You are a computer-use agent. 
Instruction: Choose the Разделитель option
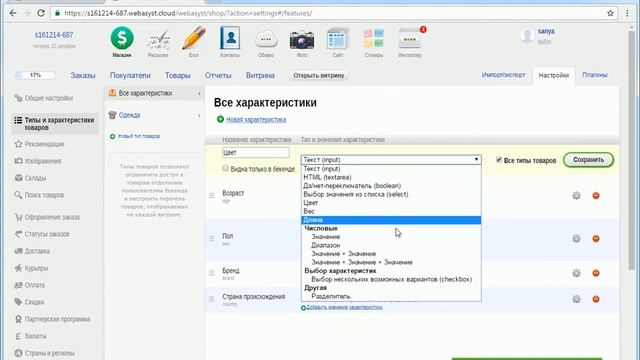[391, 296]
